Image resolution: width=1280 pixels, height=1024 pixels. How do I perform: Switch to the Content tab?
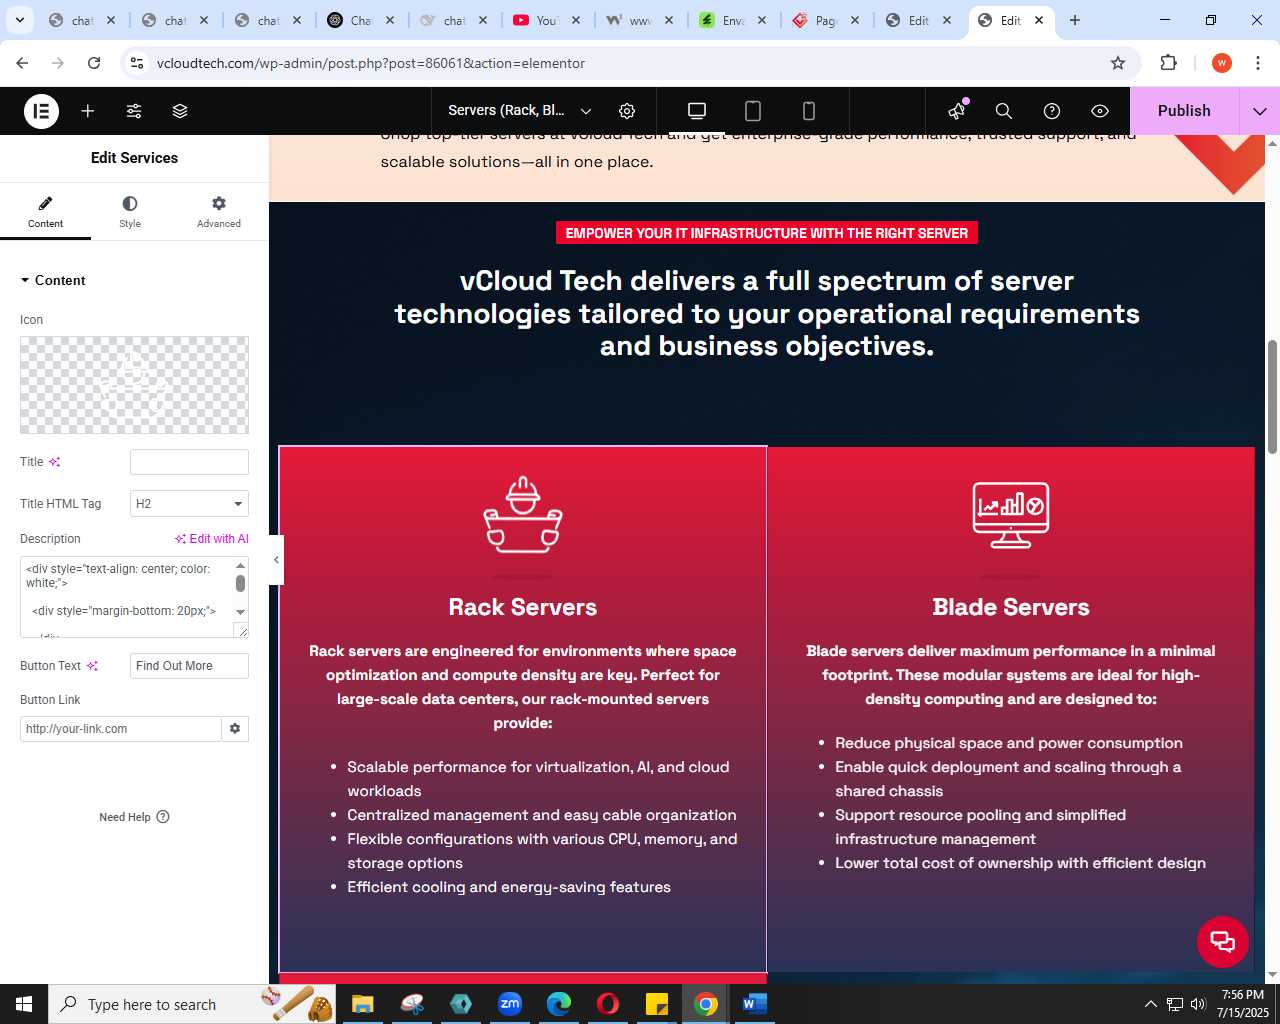45,212
